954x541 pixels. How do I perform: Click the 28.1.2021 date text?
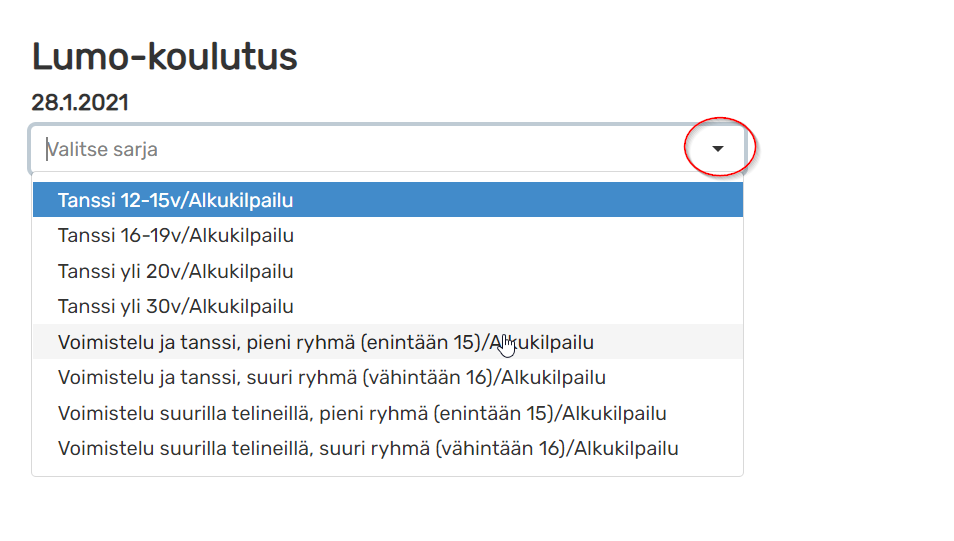tap(80, 102)
